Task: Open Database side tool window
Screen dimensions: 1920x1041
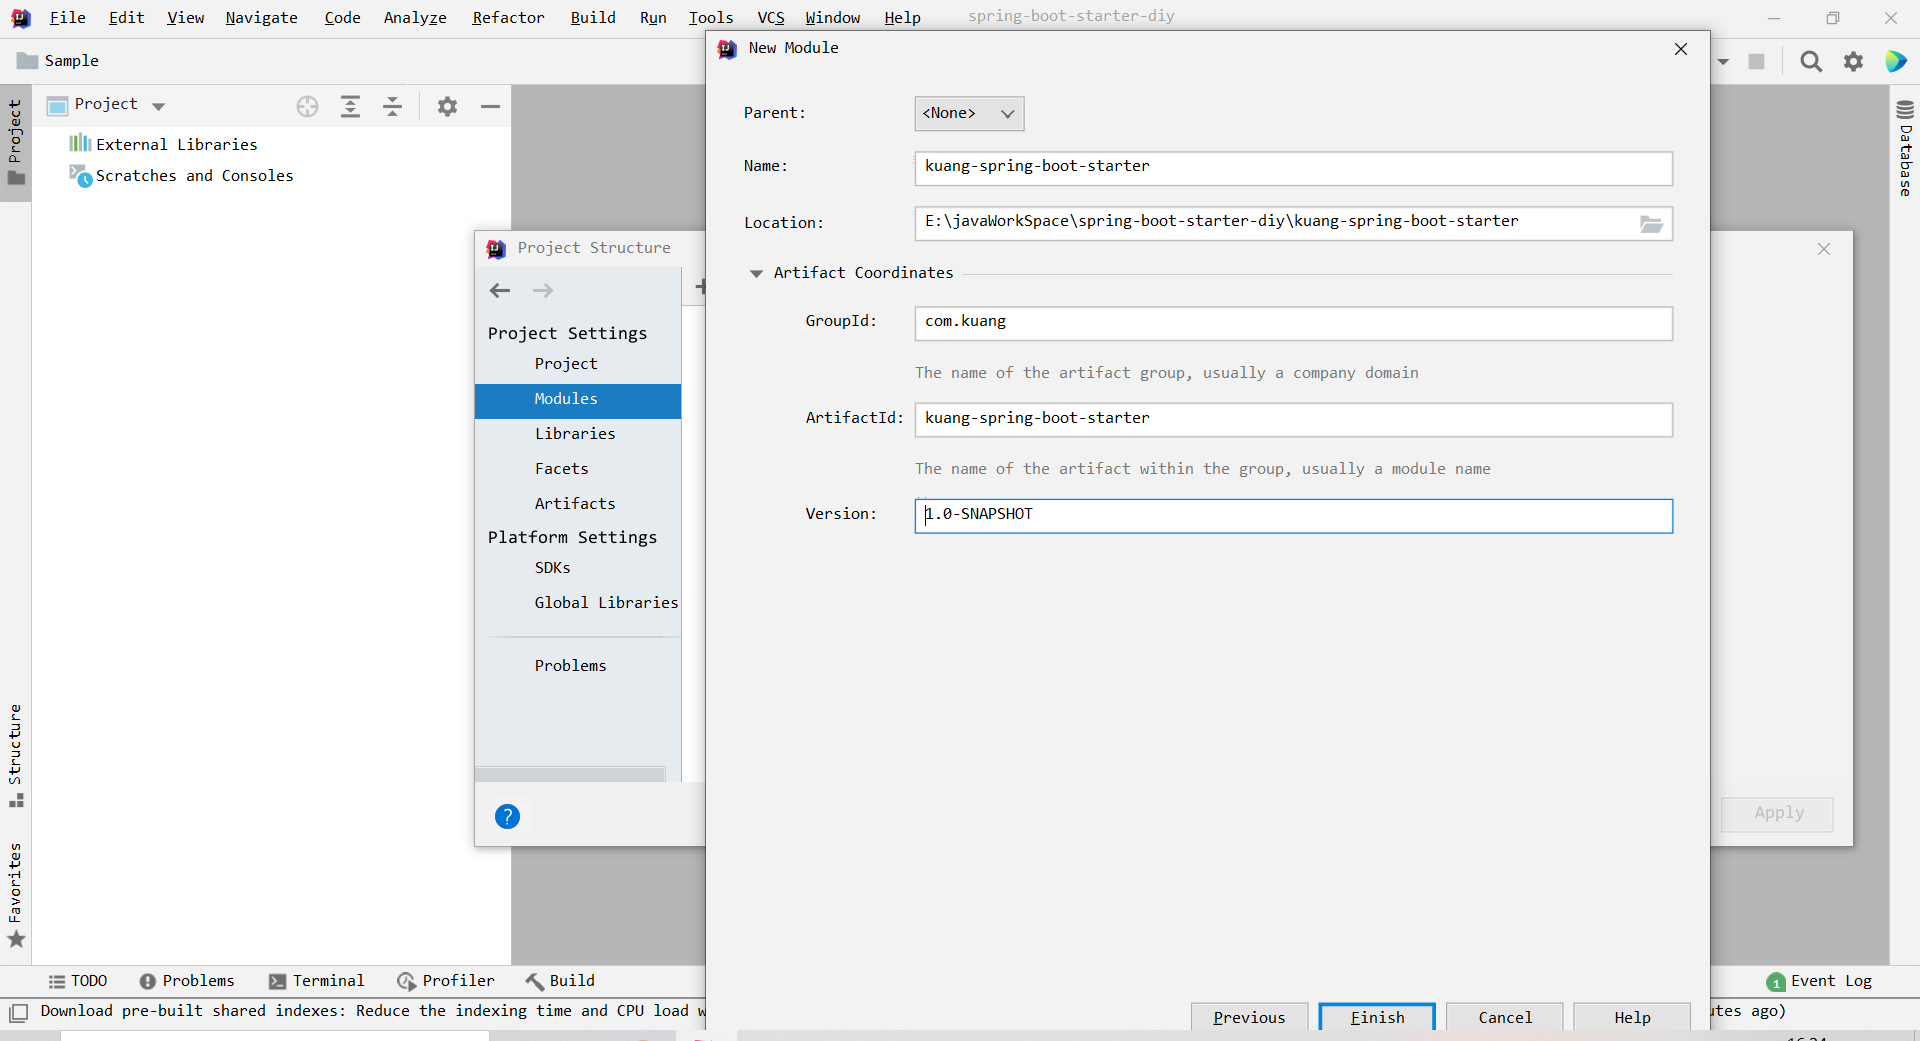Action: pos(1905,148)
